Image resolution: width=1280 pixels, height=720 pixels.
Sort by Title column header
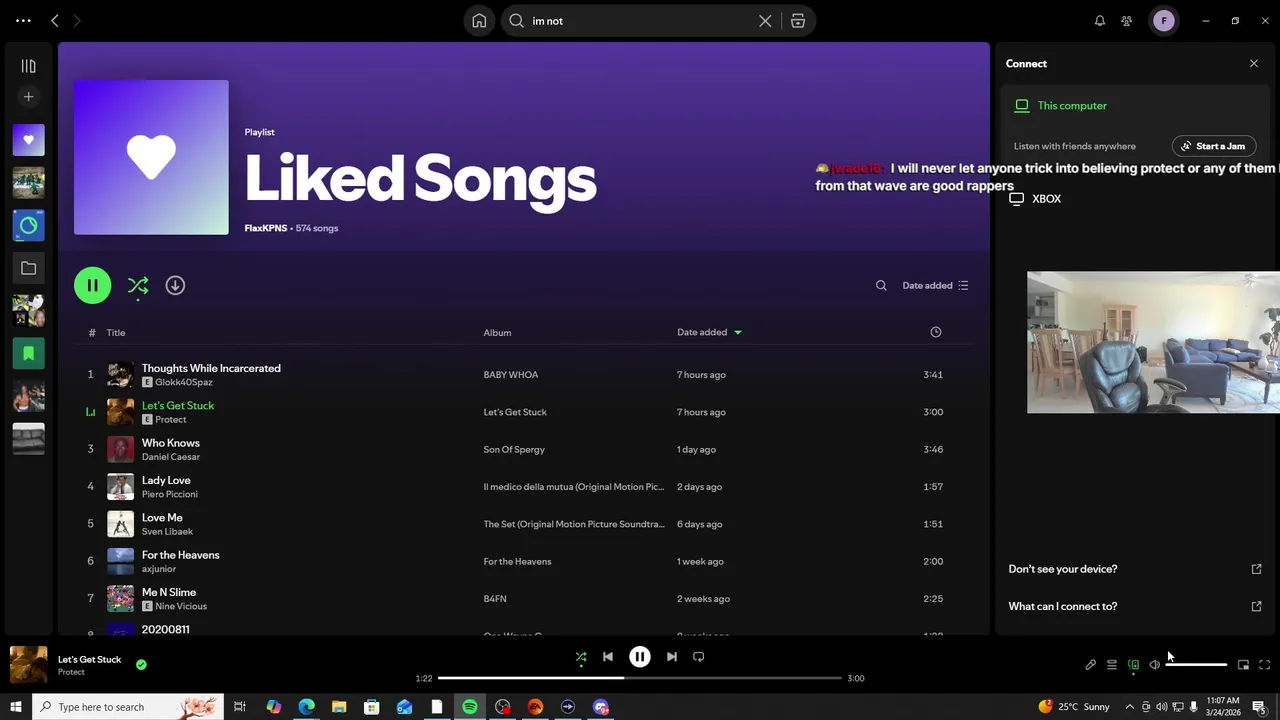point(116,333)
